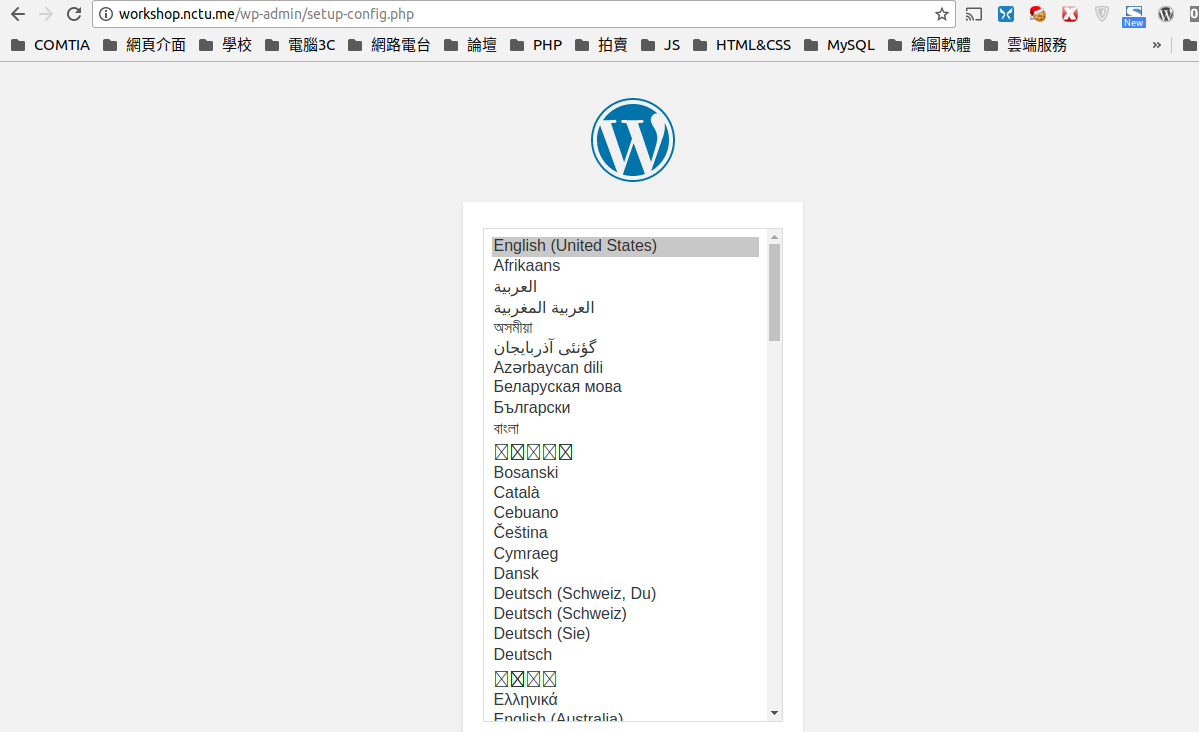Open the 網路電台 bookmarks folder
Image resolution: width=1199 pixels, height=732 pixels.
point(389,45)
